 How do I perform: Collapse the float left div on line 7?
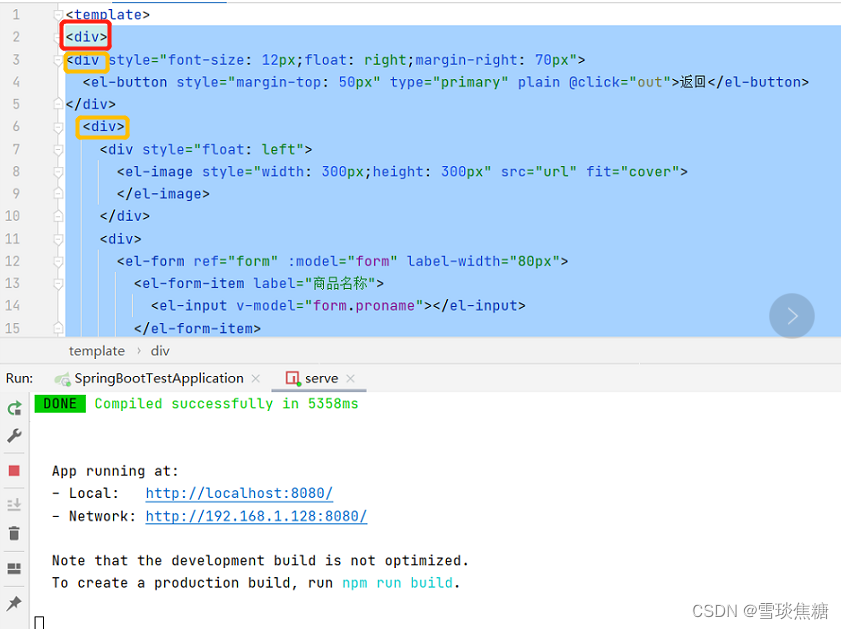click(x=58, y=149)
